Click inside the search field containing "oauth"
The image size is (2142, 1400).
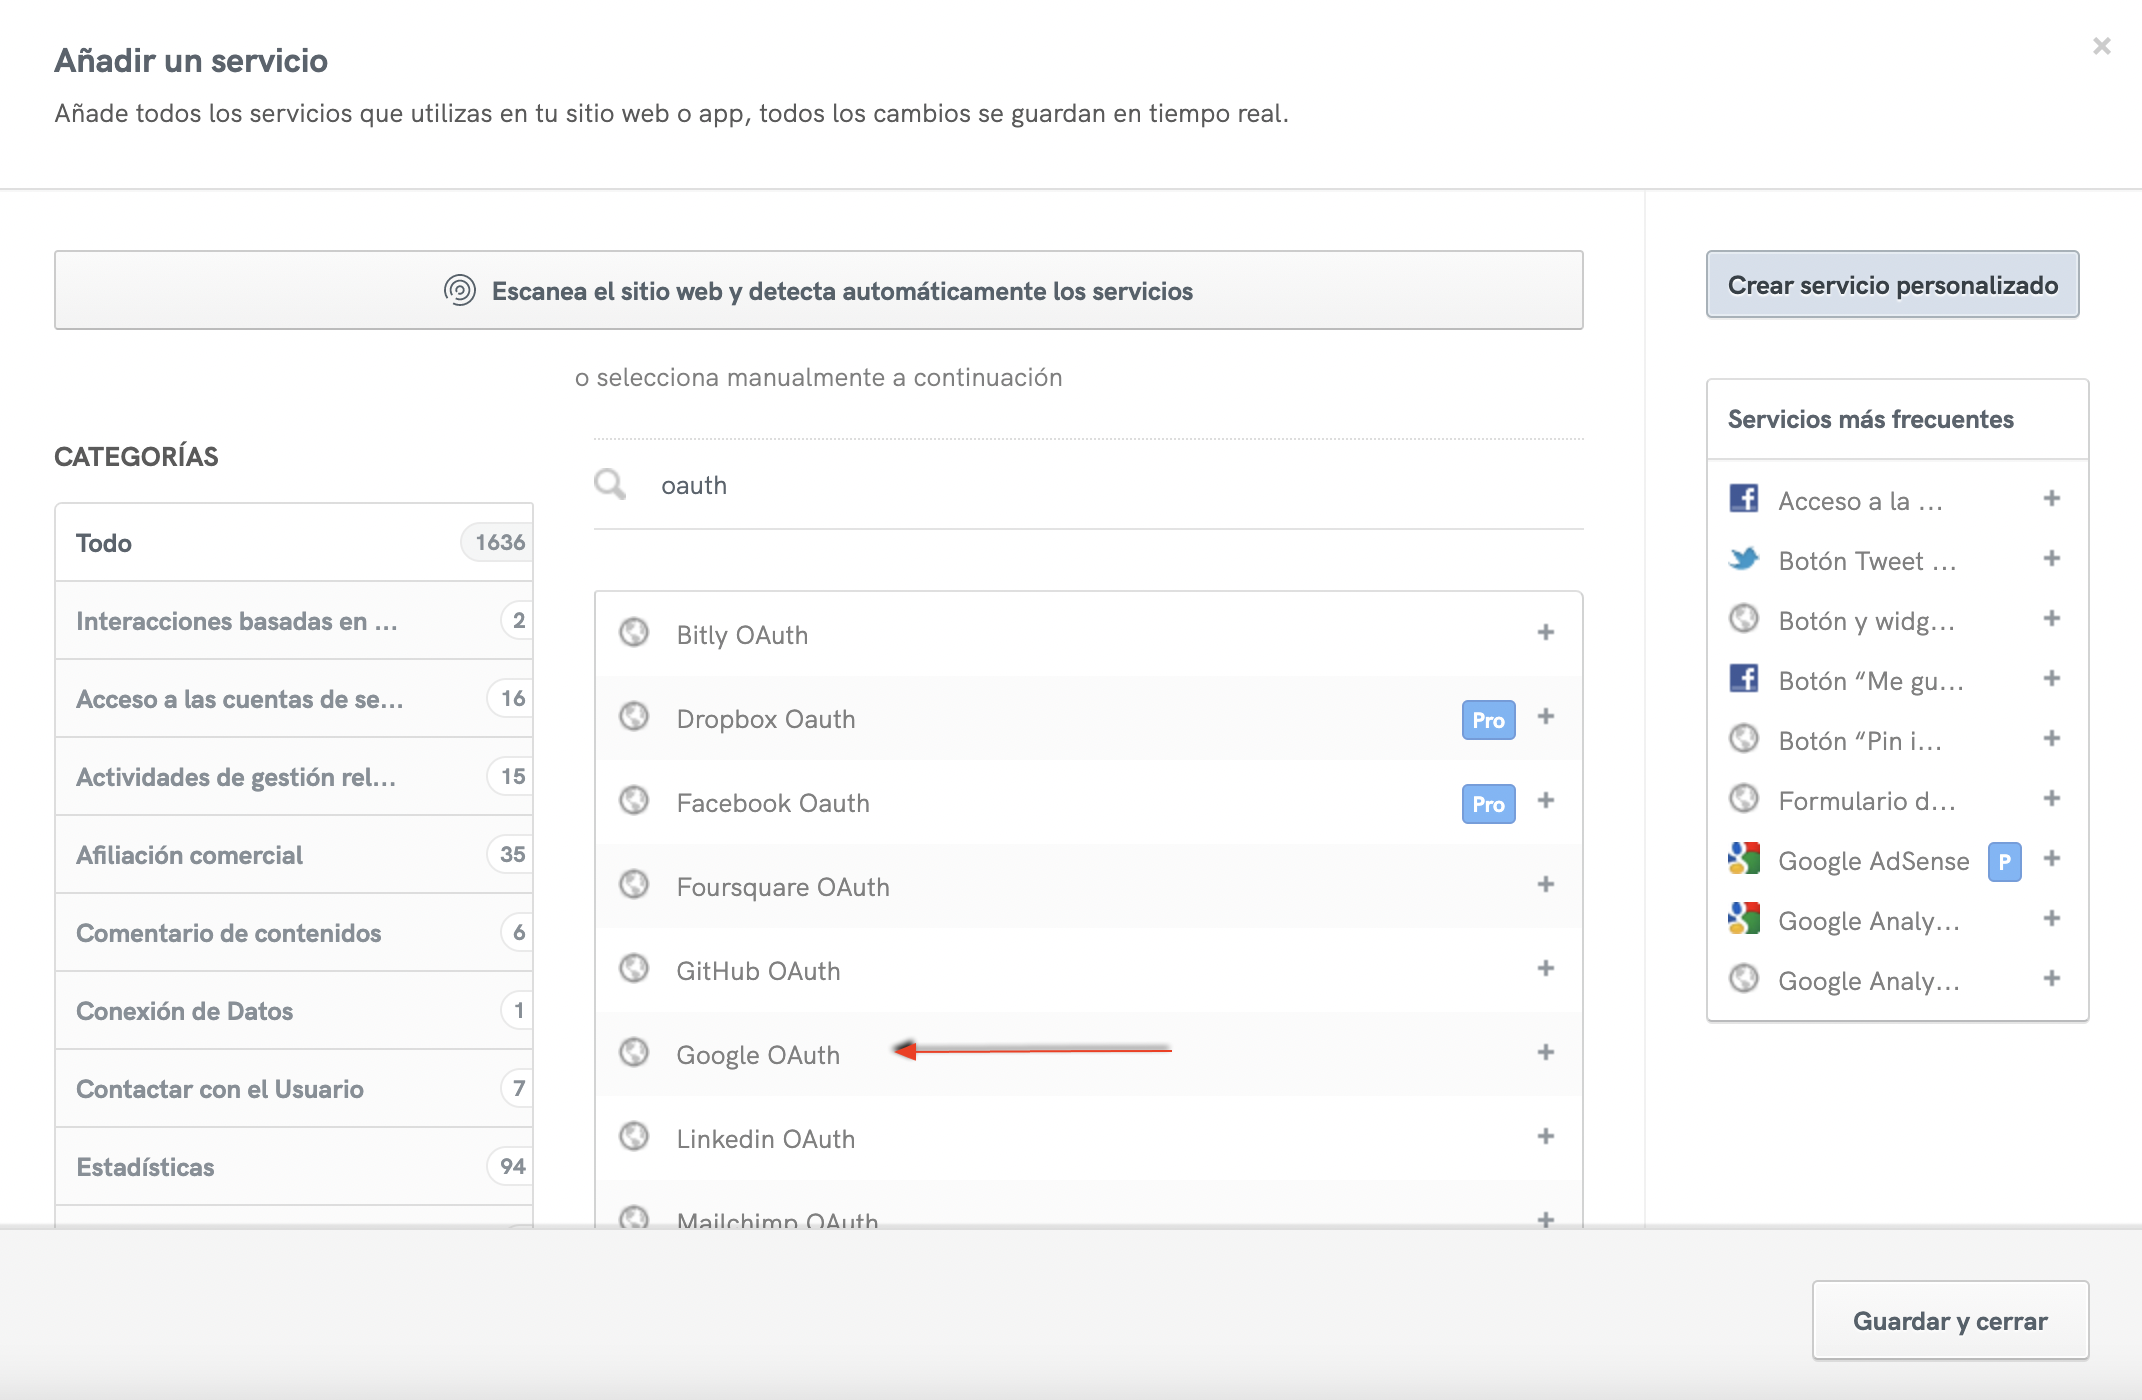tap(900, 484)
